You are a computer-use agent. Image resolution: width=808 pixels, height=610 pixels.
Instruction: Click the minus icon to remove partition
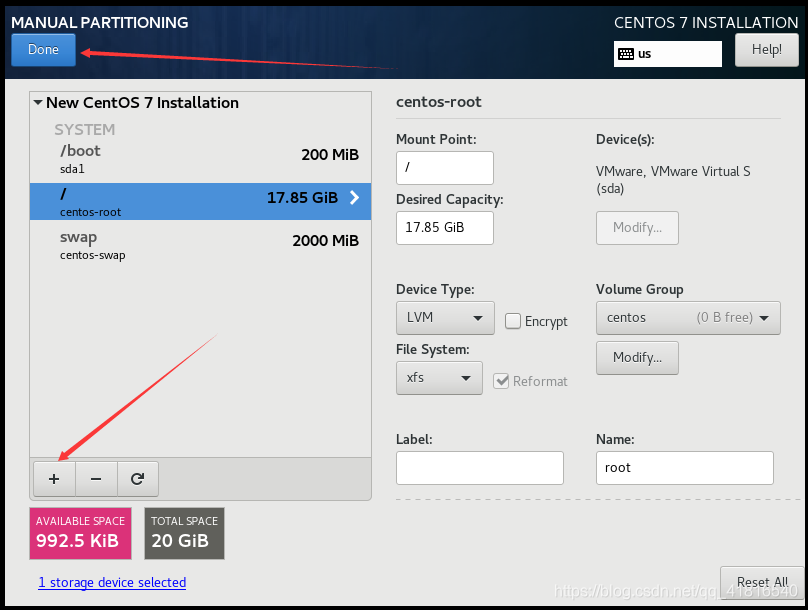(x=96, y=479)
